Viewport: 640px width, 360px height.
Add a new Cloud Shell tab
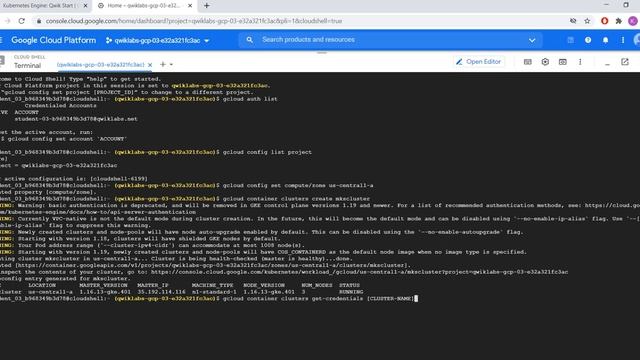click(x=162, y=64)
